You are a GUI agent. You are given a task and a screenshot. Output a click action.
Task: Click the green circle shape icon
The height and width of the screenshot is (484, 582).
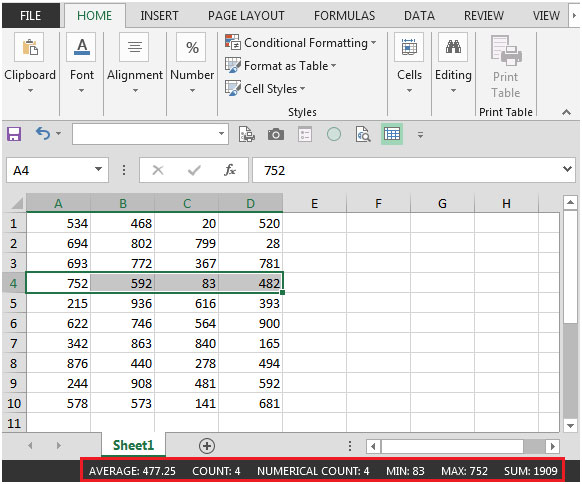tap(334, 134)
